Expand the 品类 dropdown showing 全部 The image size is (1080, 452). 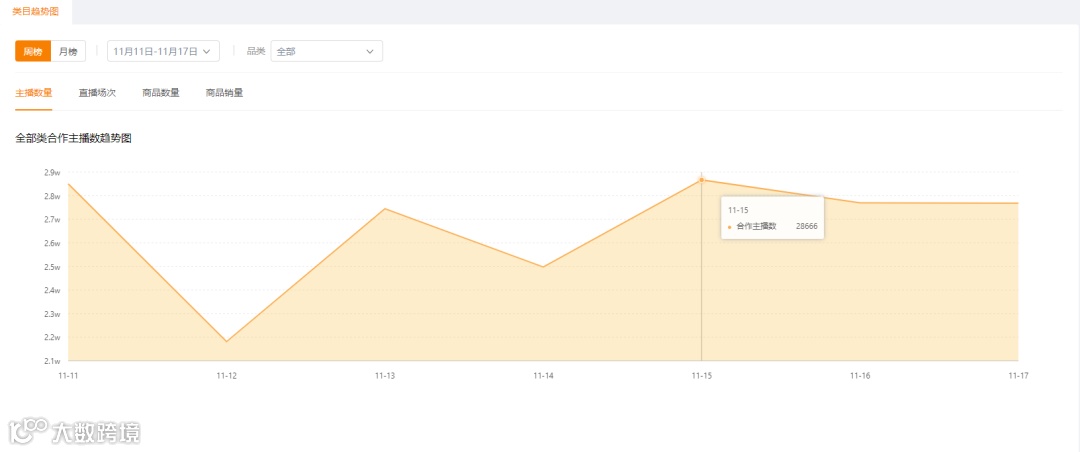[x=326, y=51]
